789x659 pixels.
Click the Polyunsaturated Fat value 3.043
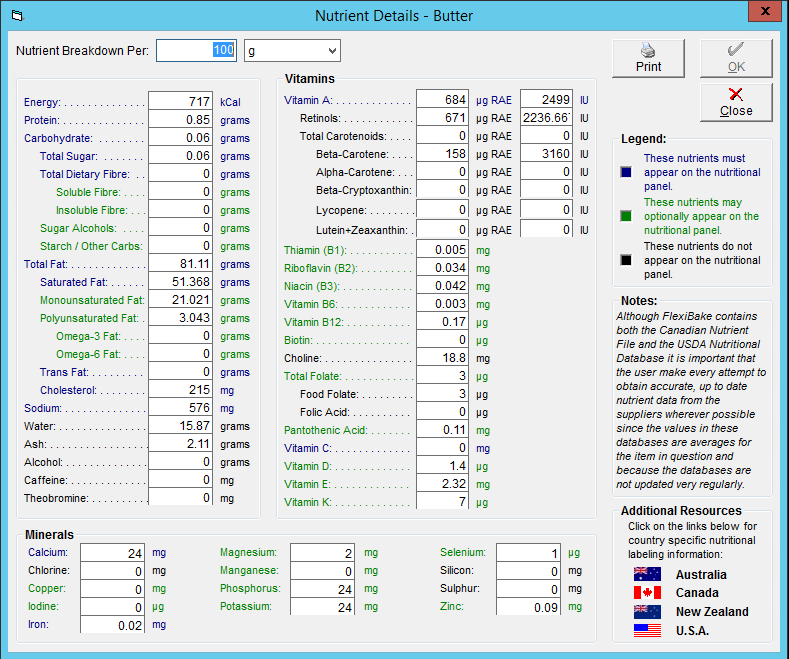pos(181,318)
